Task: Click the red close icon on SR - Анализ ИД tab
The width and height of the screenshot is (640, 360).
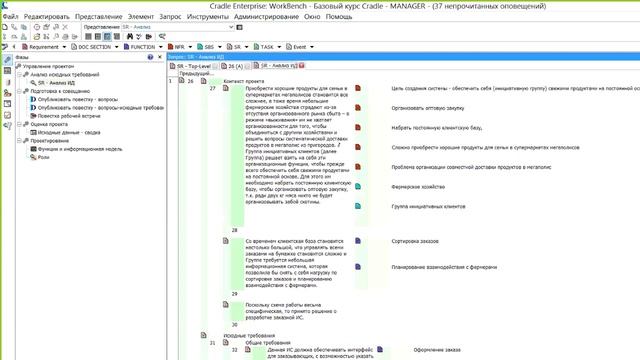Action: (302, 65)
